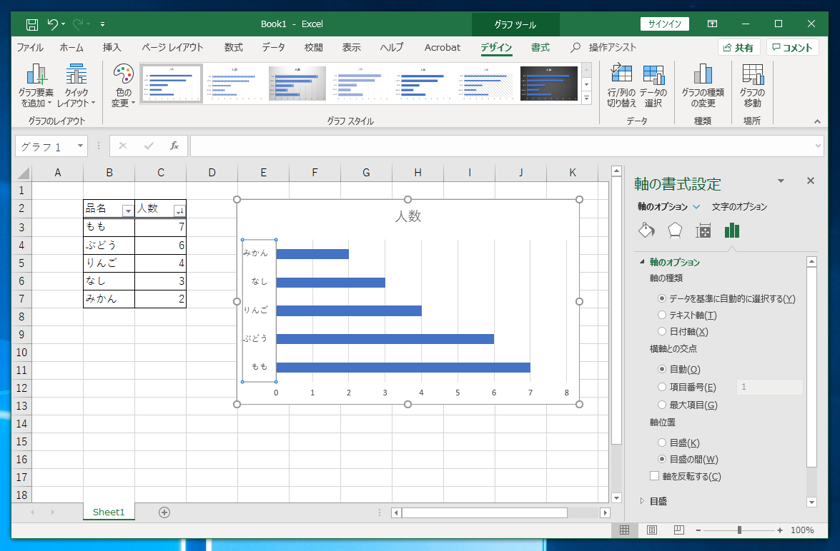Switch to the ページレイアウト tab

172,48
